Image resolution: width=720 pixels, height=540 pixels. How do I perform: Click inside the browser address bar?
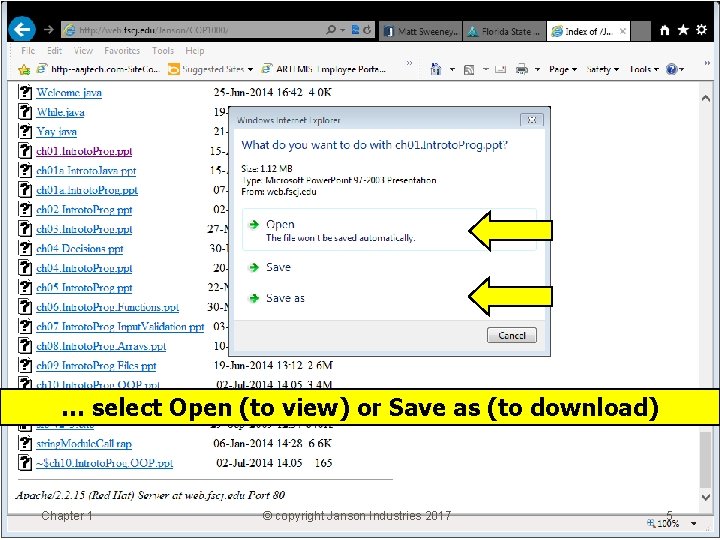pos(193,30)
